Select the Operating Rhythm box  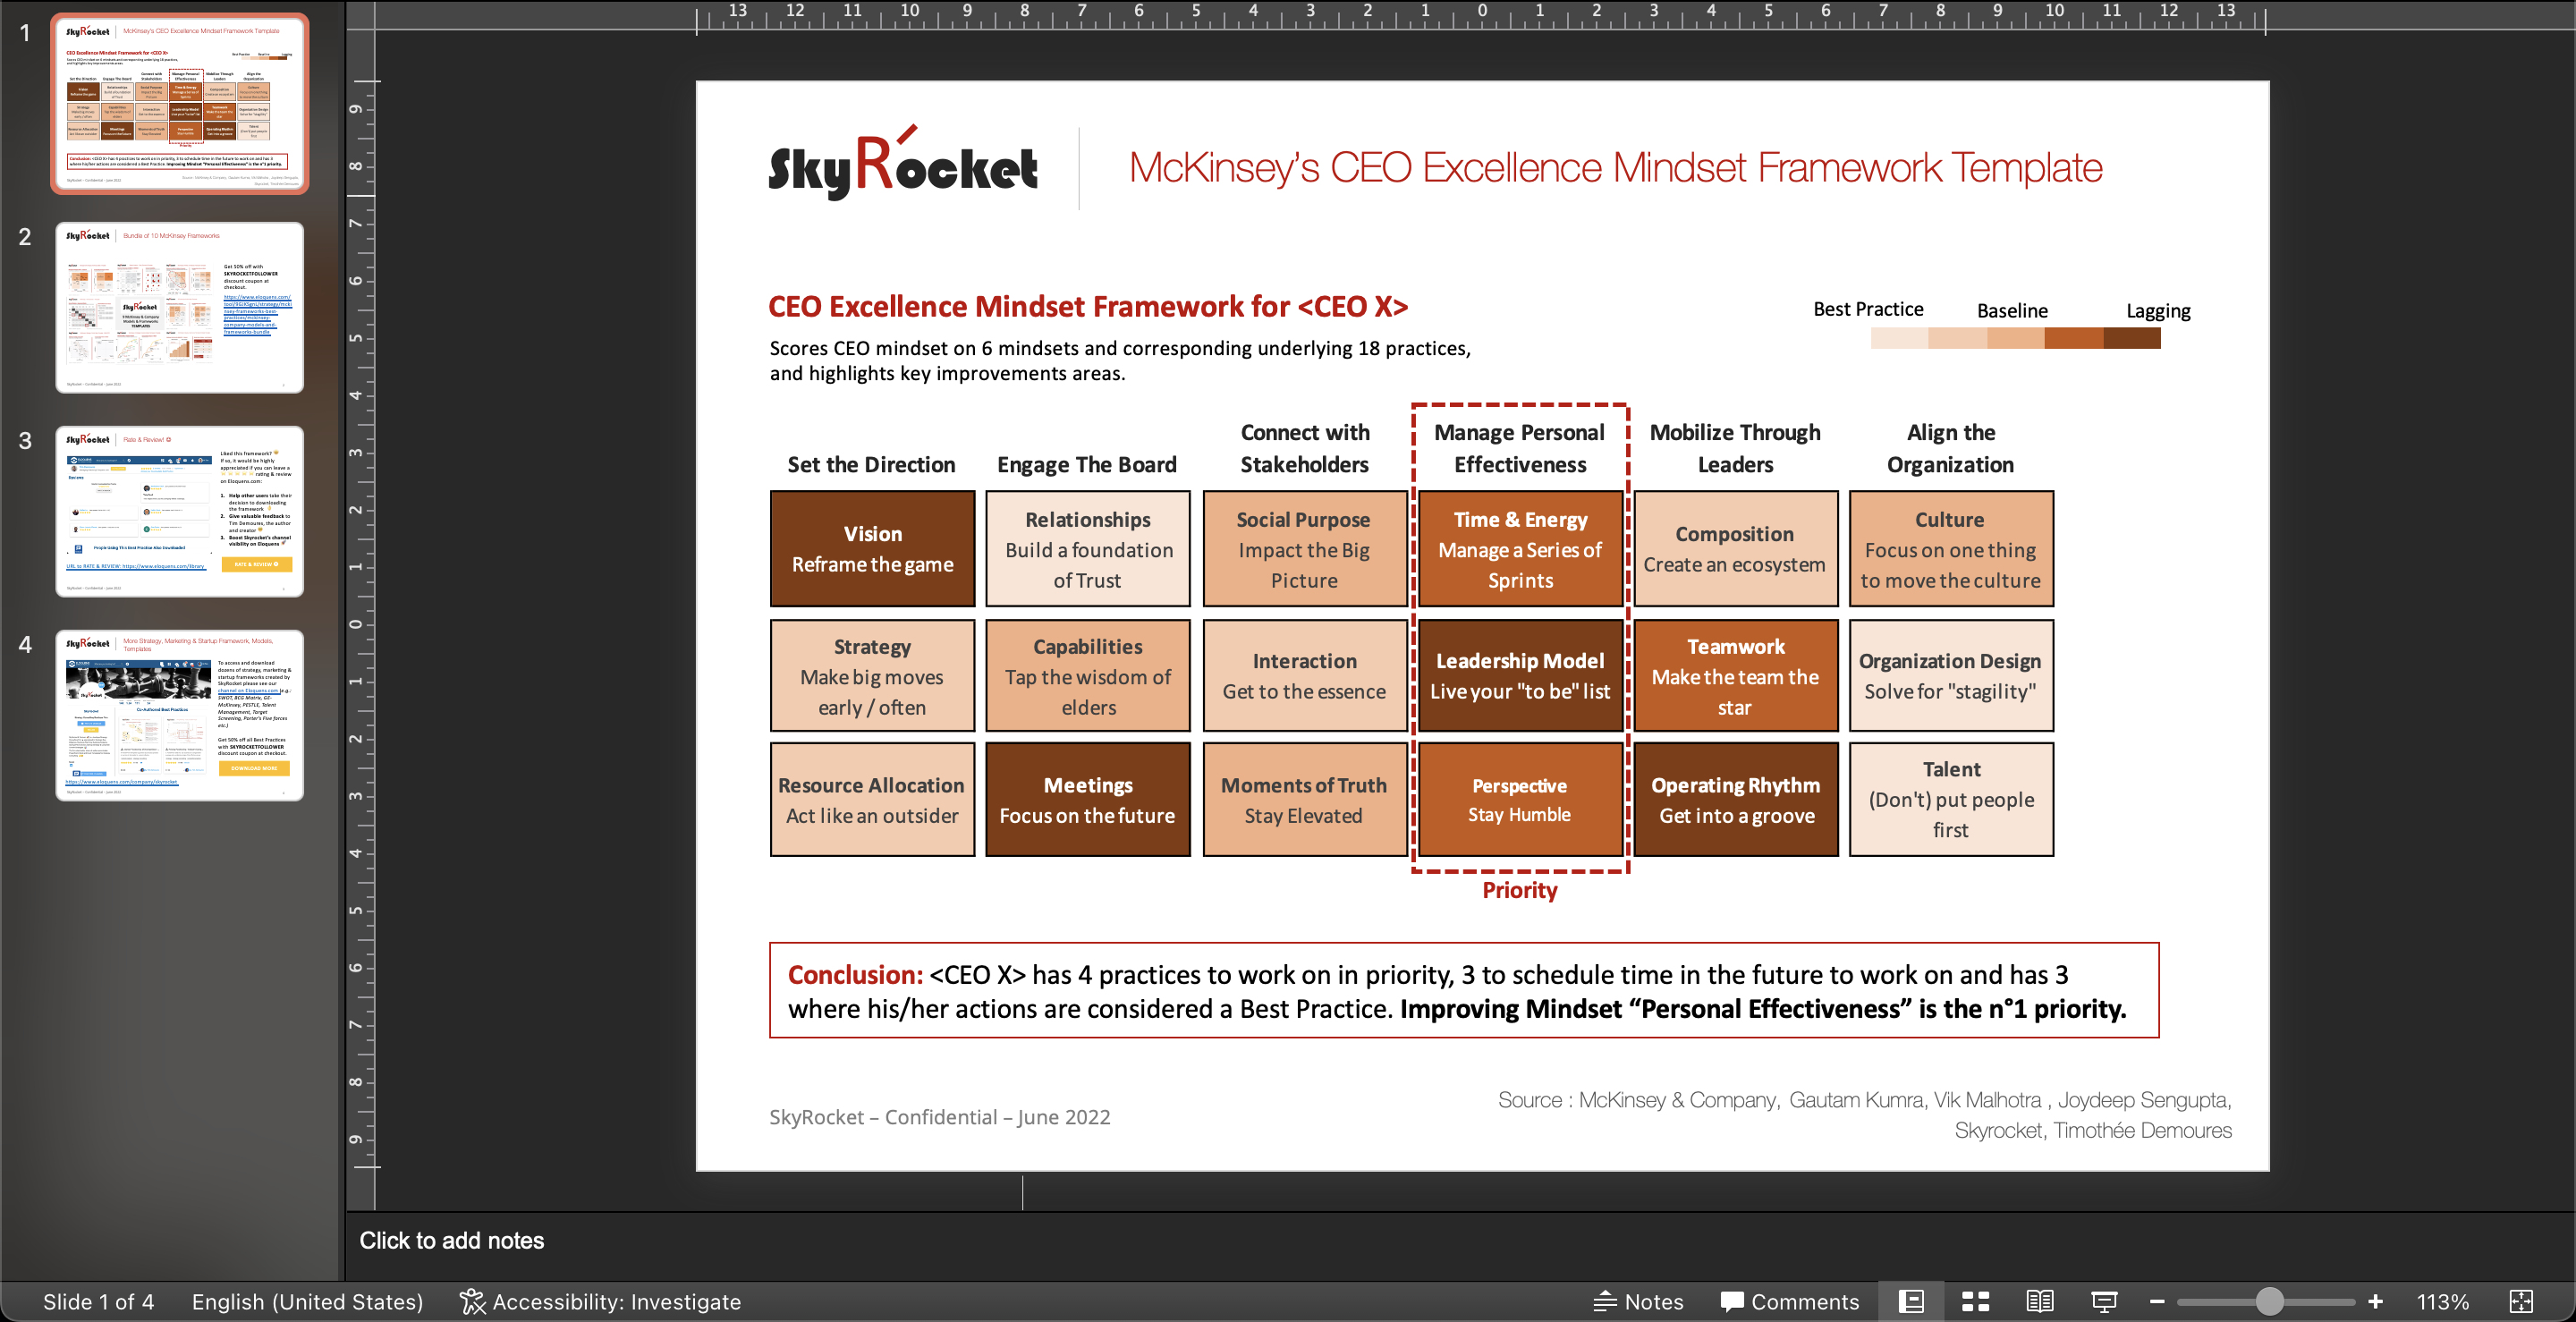click(1735, 799)
